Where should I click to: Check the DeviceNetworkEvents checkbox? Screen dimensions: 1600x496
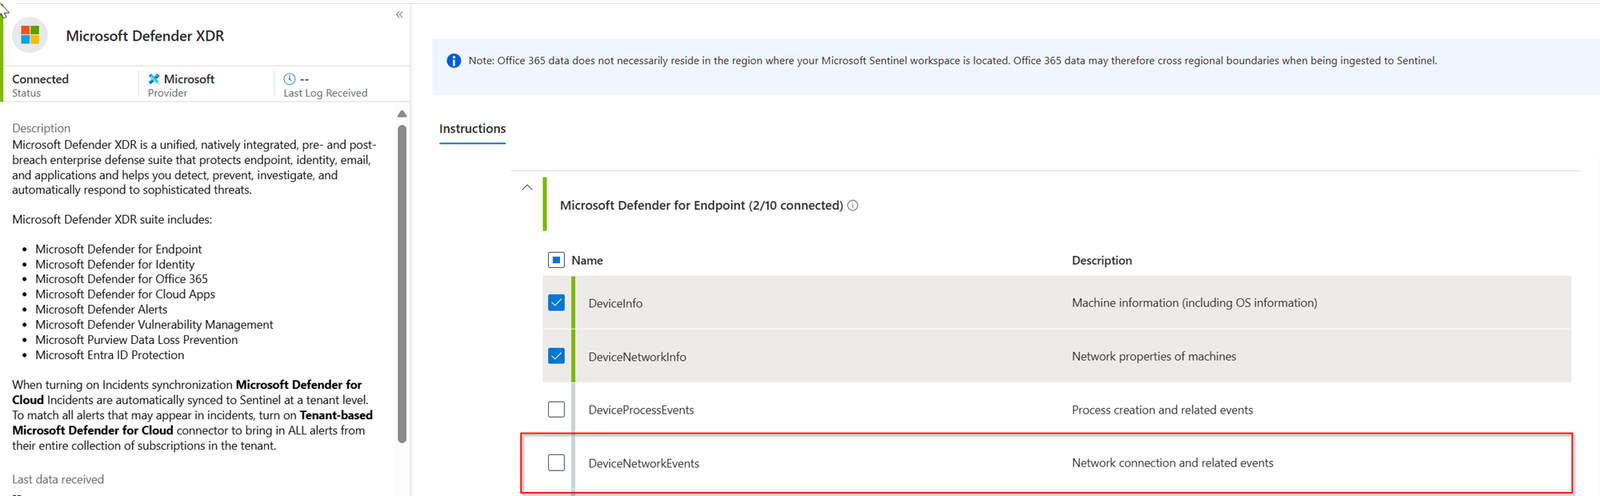tap(557, 463)
